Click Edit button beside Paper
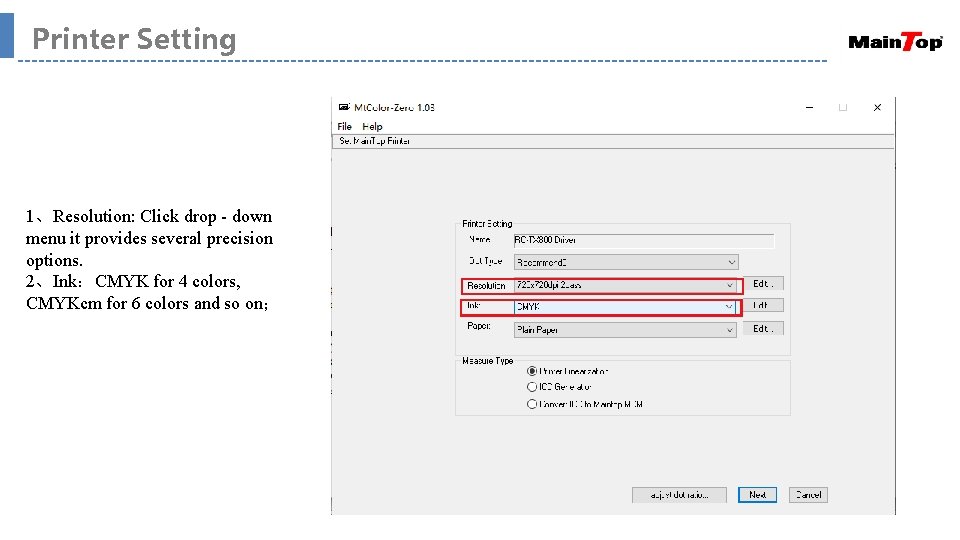960x540 pixels. (x=763, y=329)
